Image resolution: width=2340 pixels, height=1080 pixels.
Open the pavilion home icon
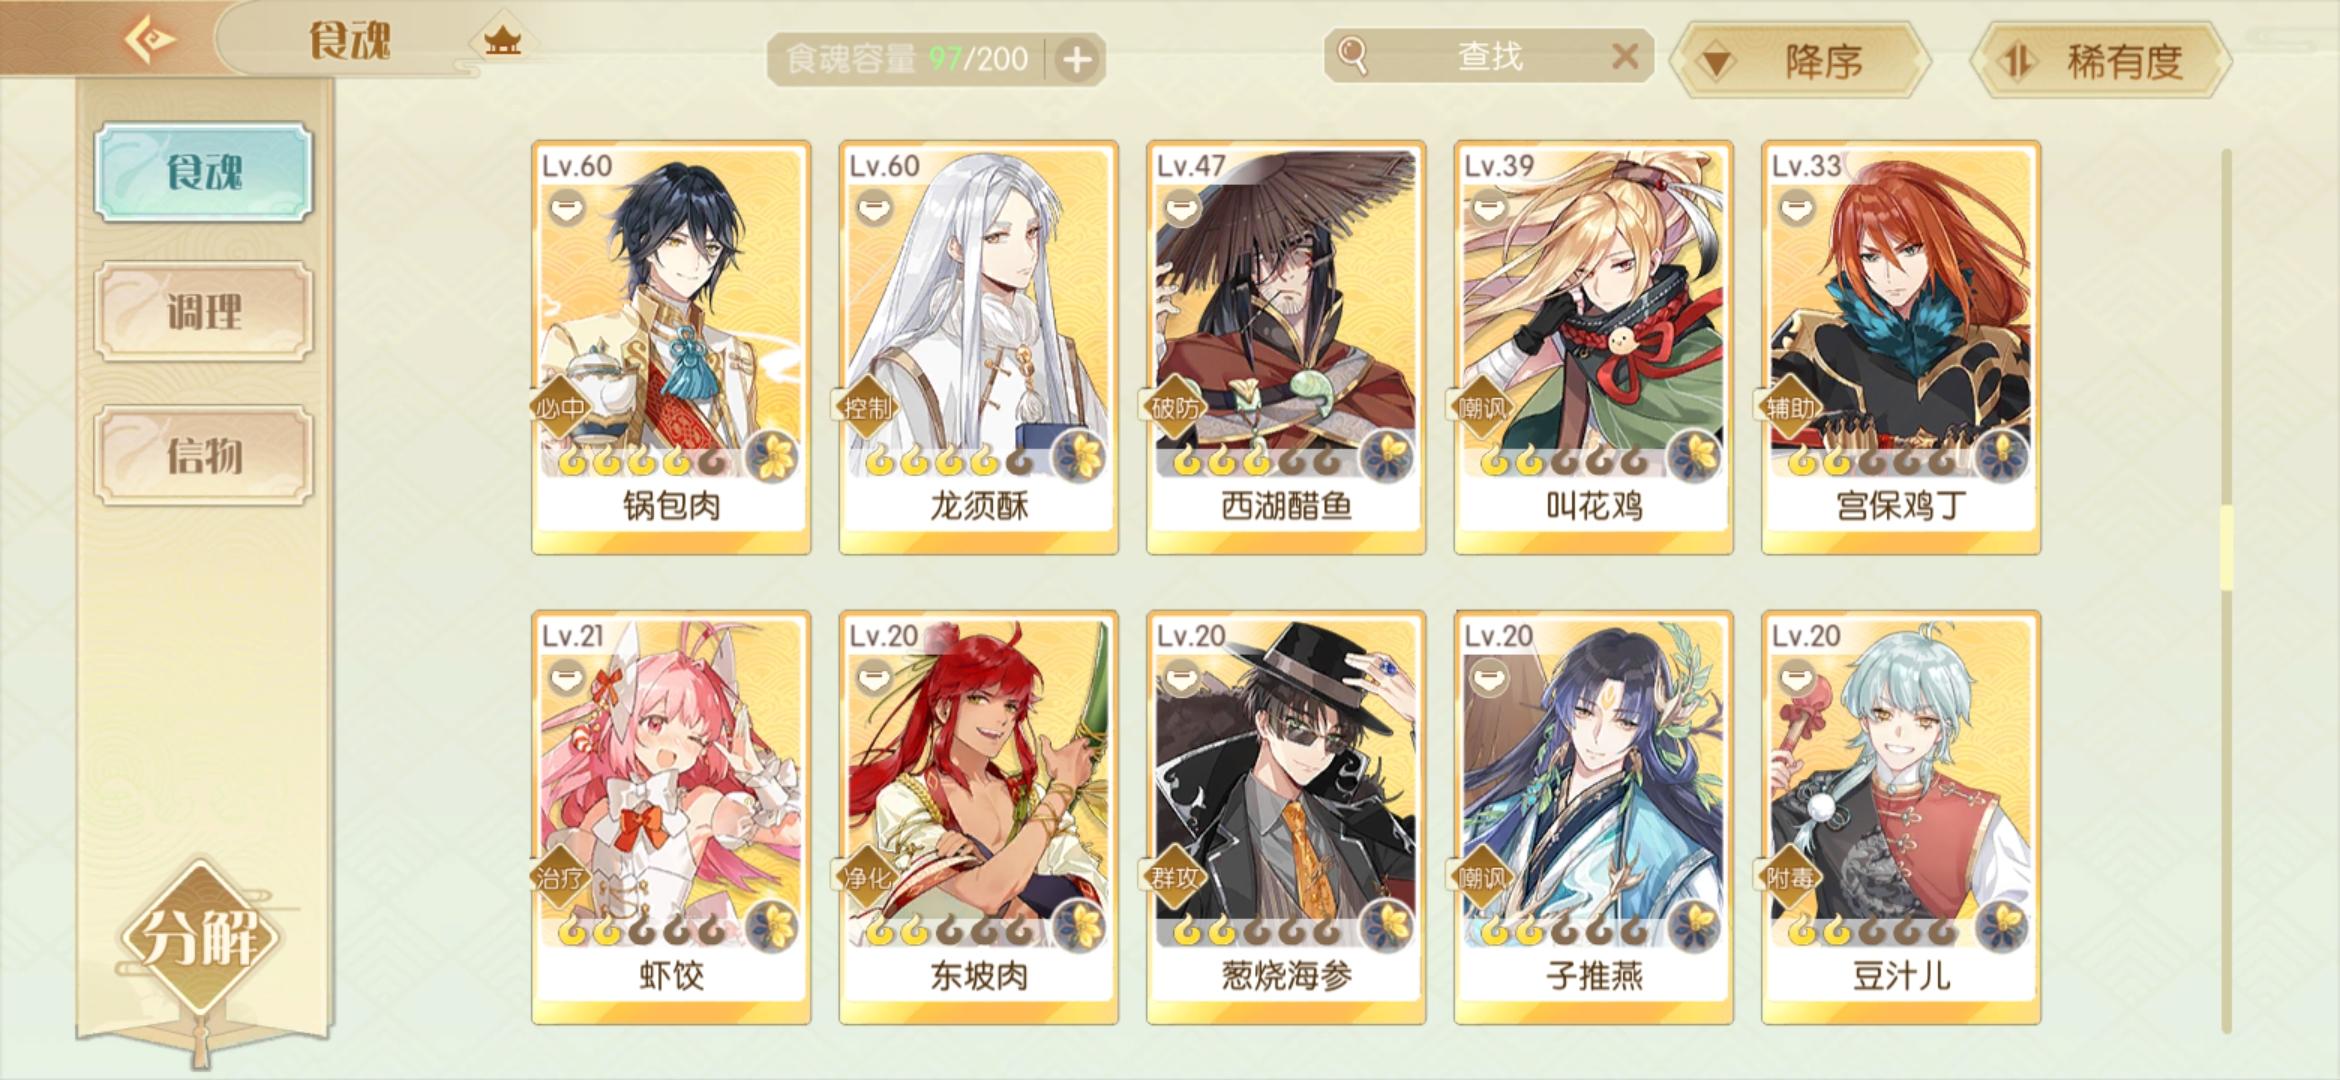(x=502, y=41)
